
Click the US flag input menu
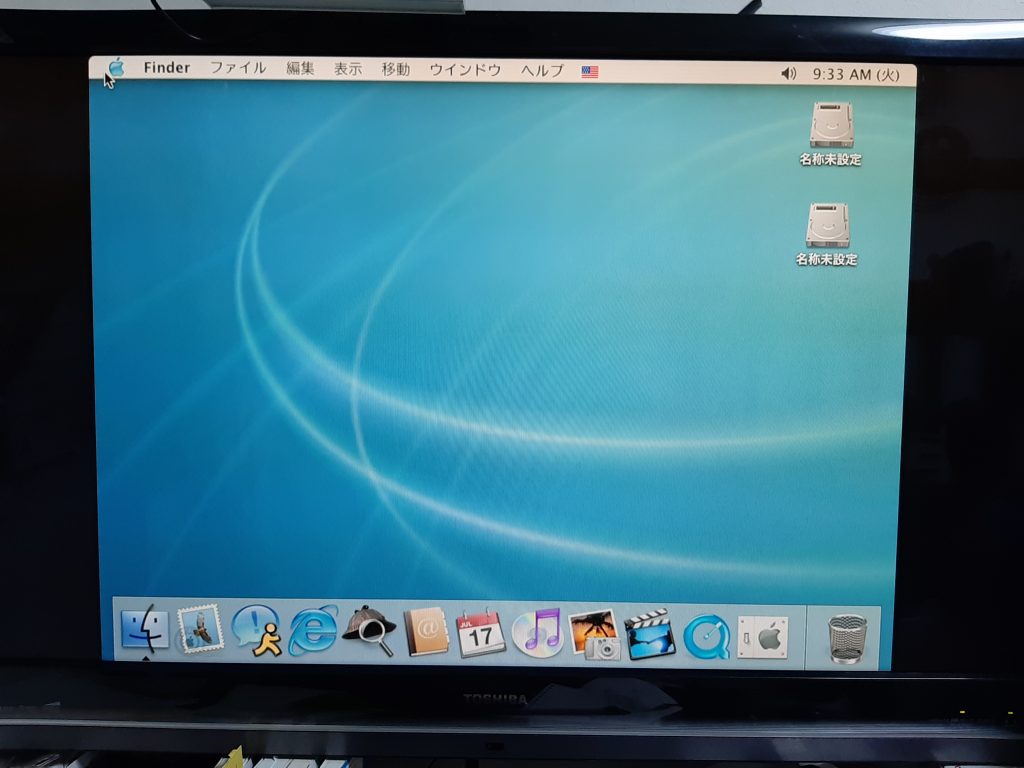(x=590, y=72)
